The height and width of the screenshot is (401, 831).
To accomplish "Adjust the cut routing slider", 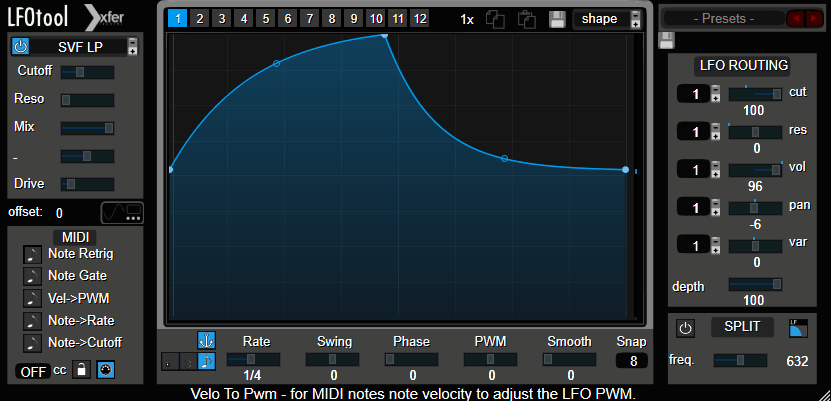I will click(755, 94).
